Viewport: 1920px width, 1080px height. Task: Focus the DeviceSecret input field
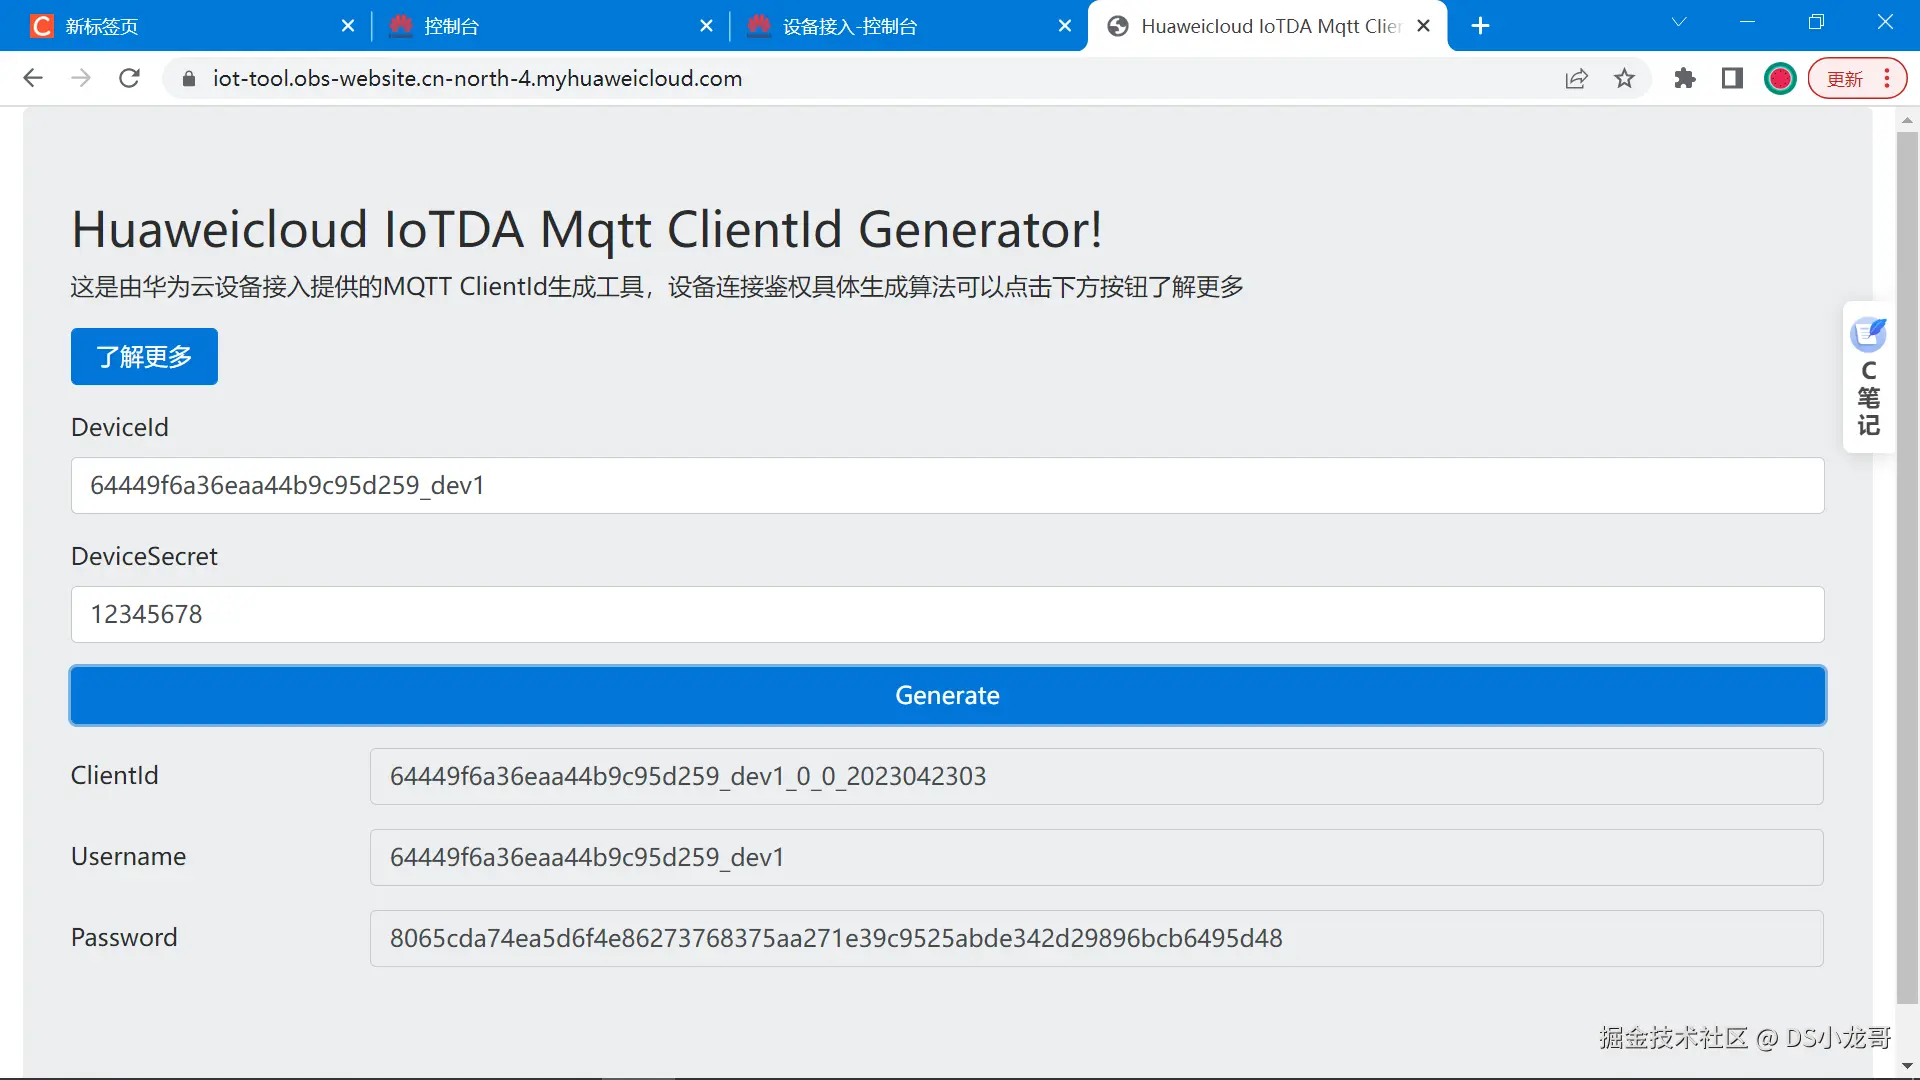947,614
